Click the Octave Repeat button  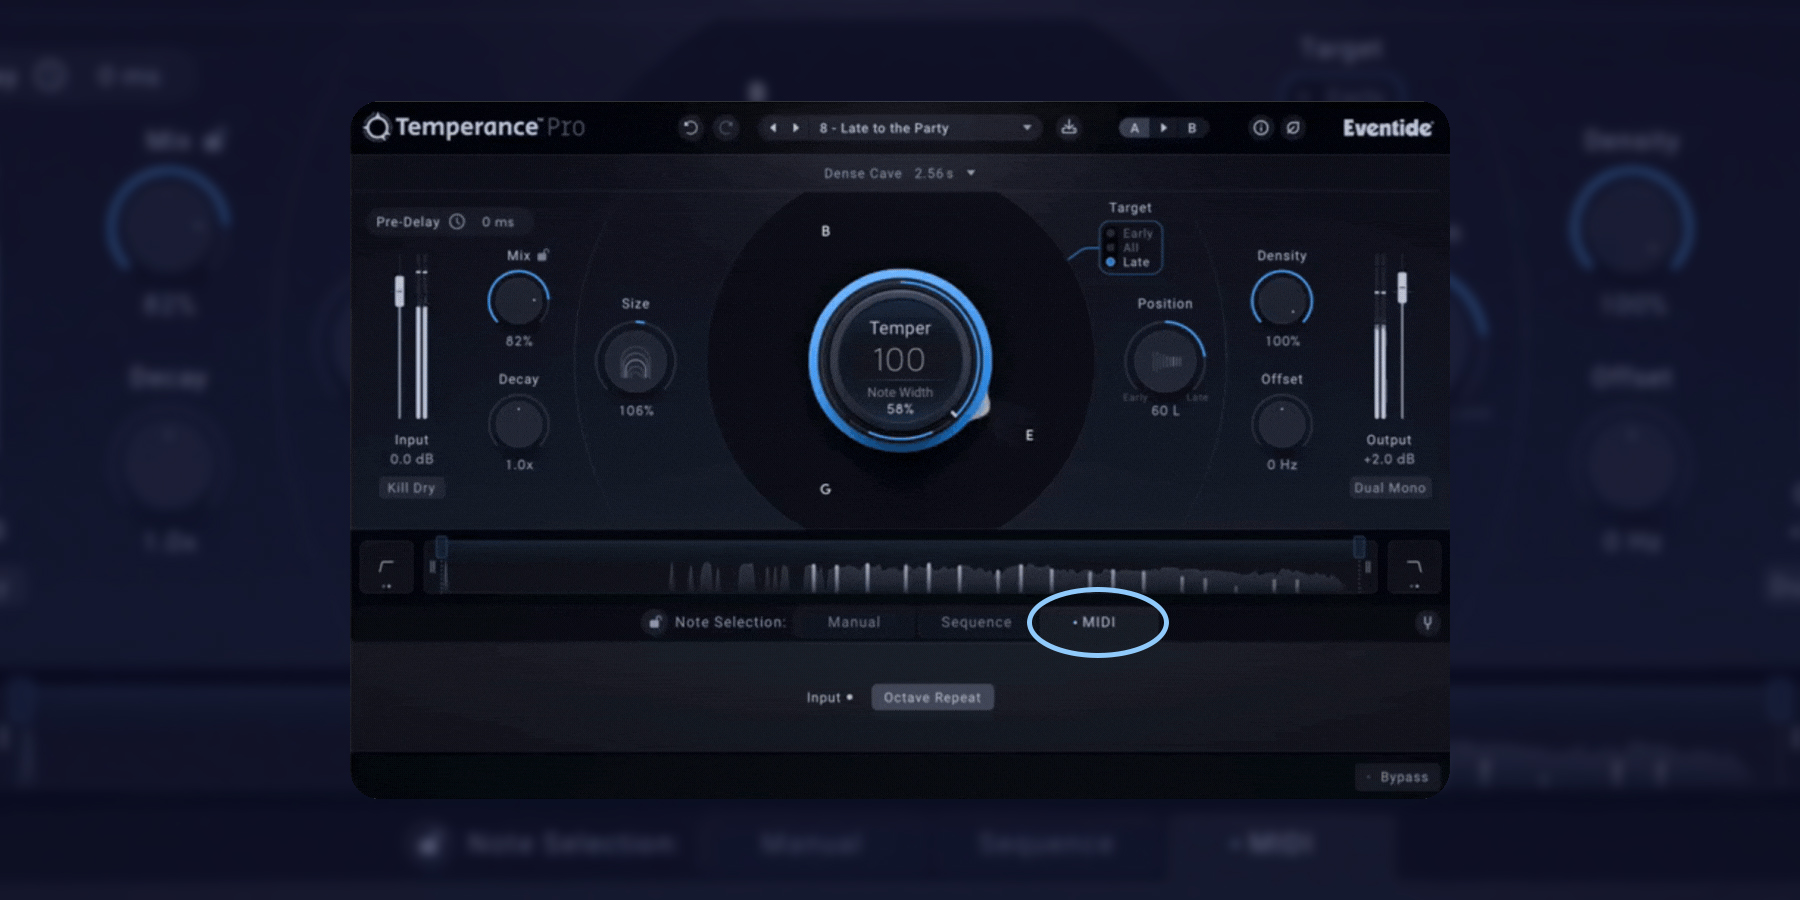932,697
